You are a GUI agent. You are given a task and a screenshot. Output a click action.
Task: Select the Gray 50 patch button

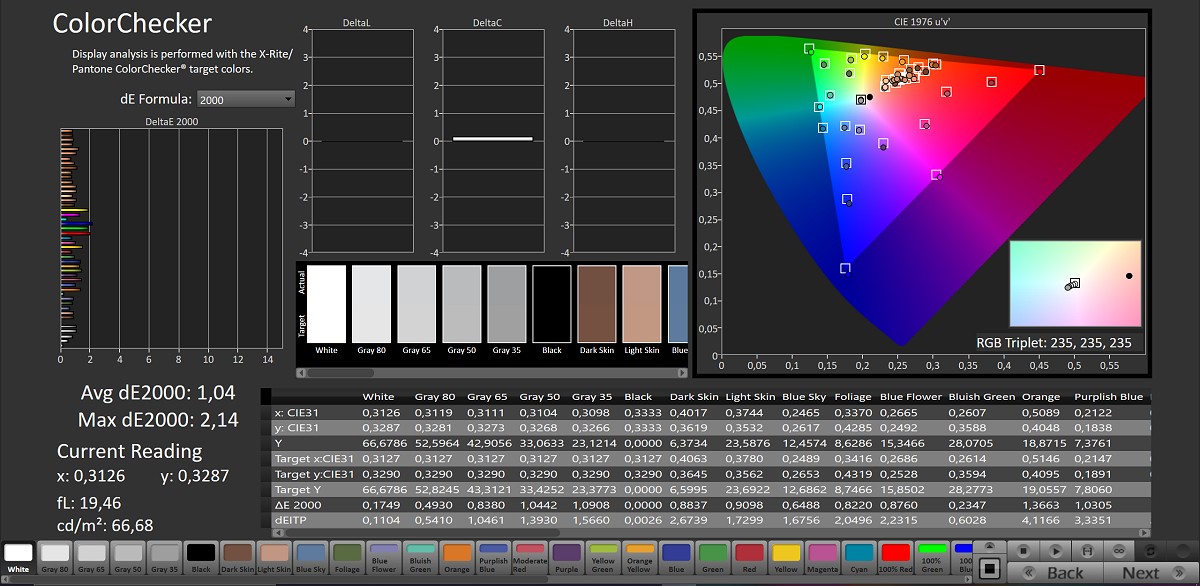click(x=128, y=558)
